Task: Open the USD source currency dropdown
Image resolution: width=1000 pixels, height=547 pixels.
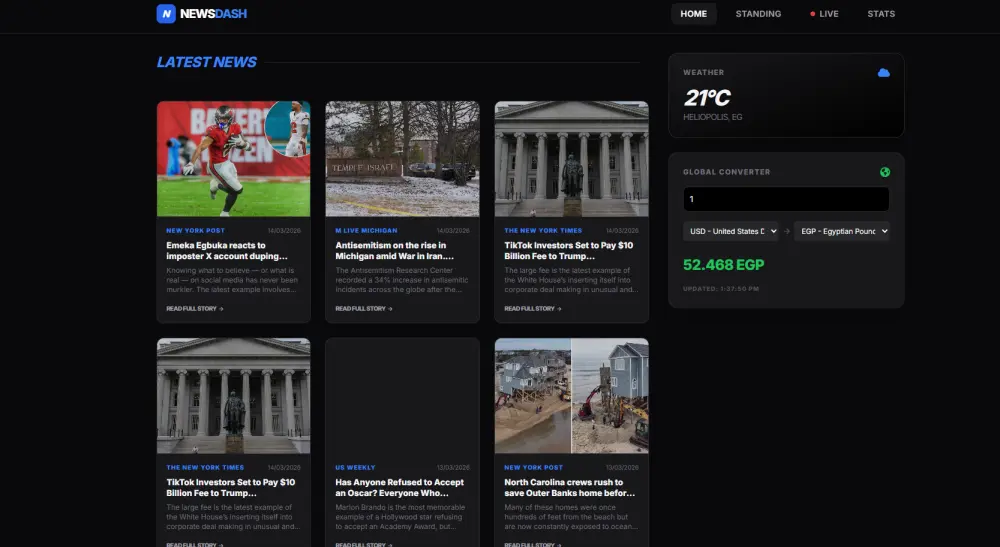Action: point(730,231)
